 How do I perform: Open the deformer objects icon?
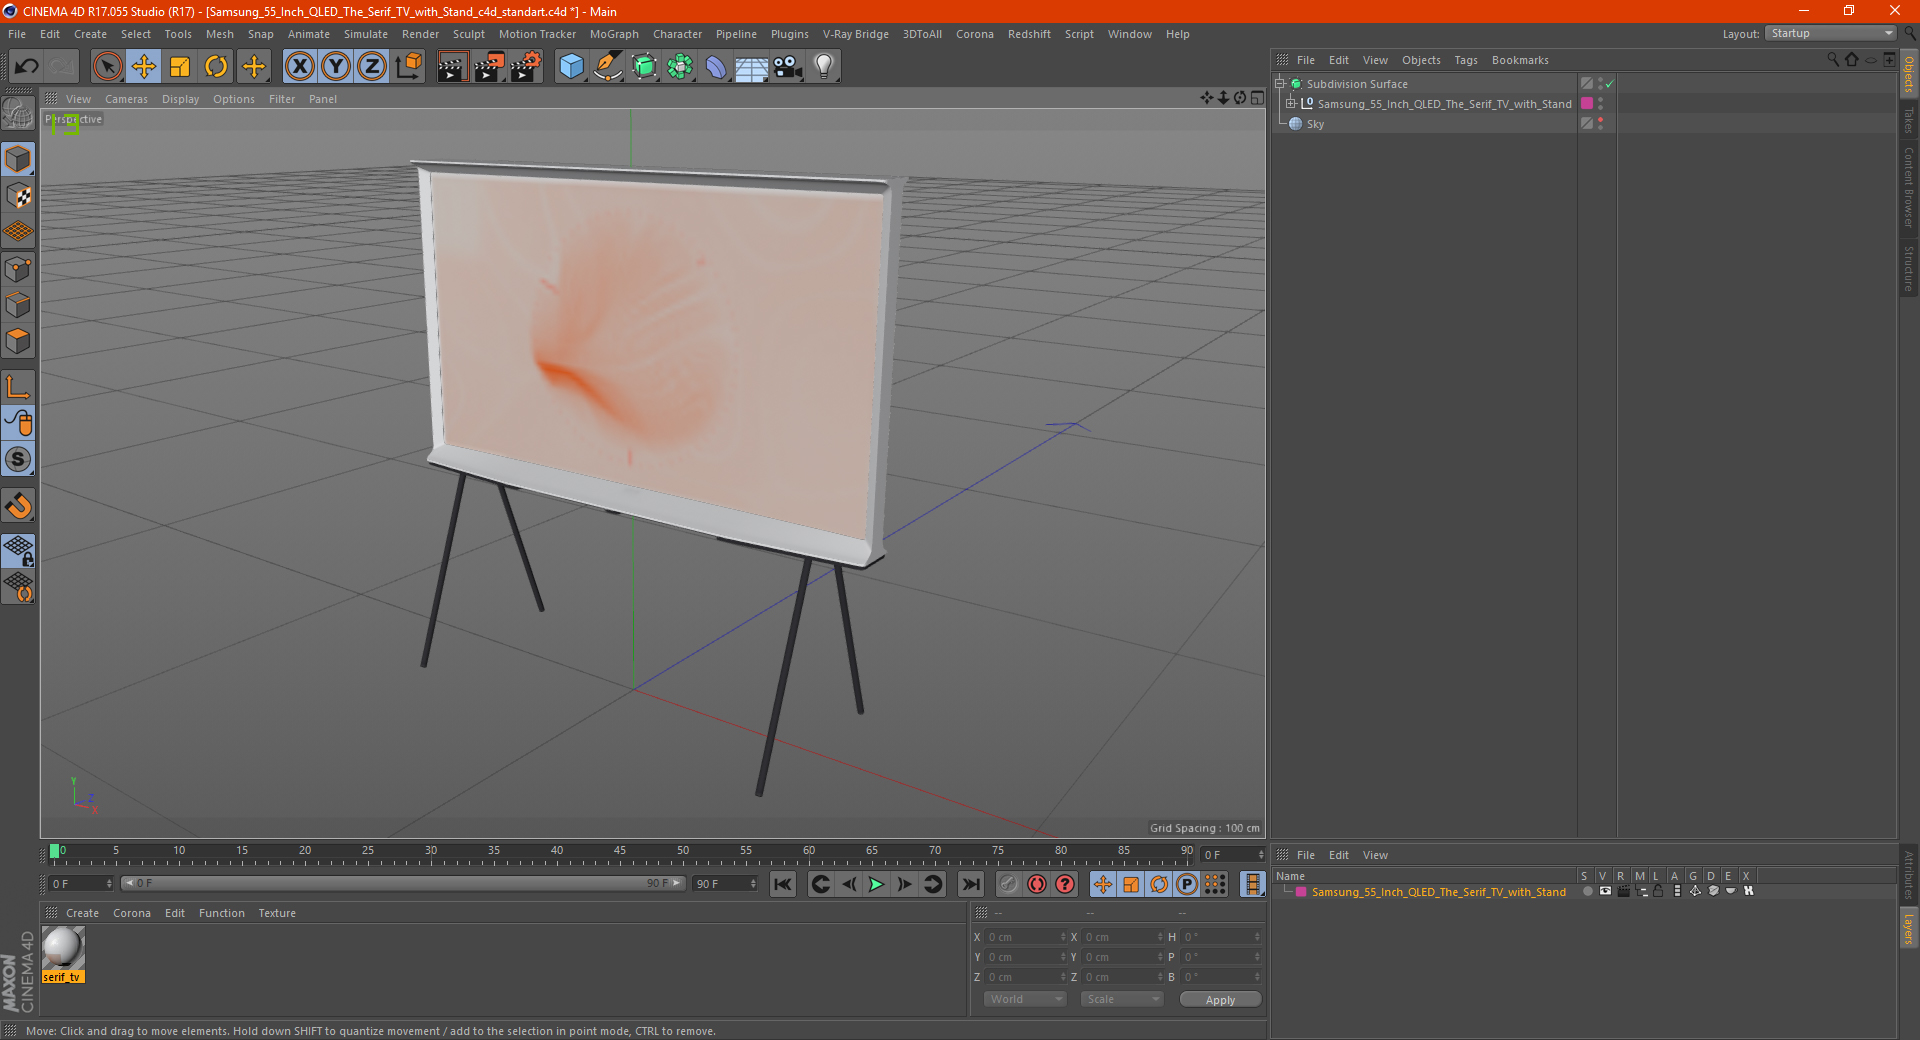click(x=716, y=67)
